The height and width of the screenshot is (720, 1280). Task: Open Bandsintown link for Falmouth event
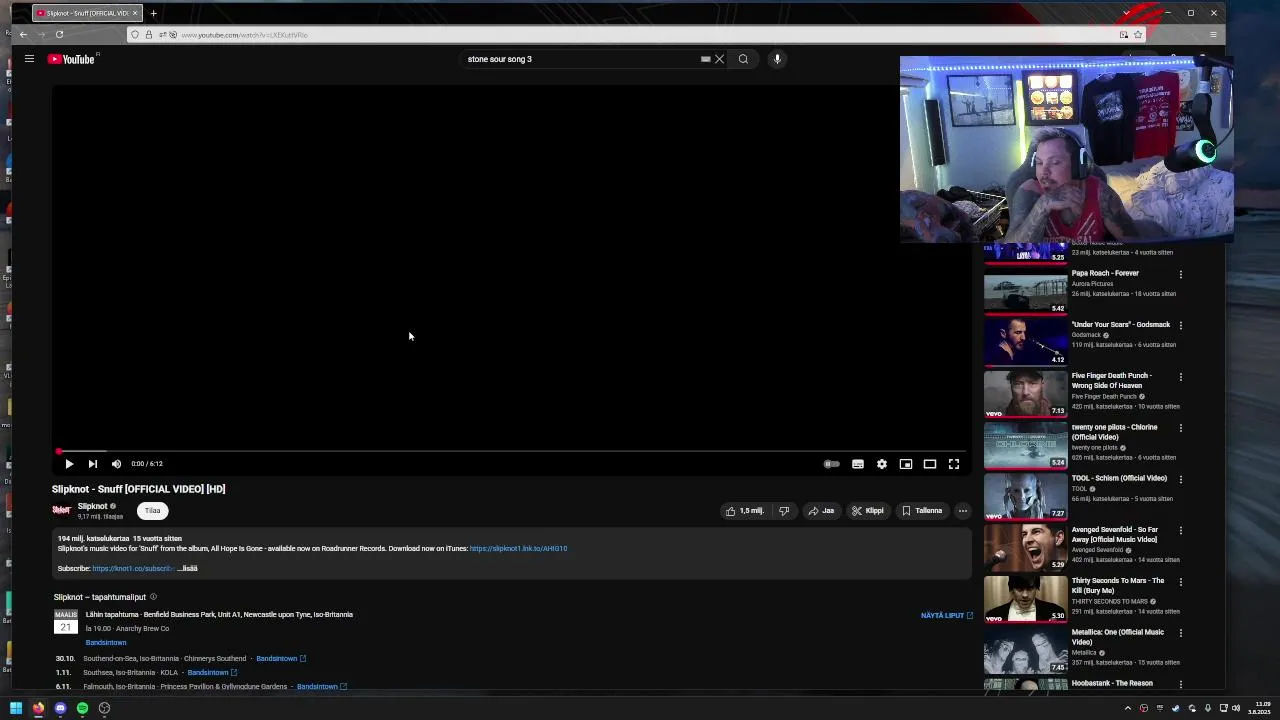322,686
